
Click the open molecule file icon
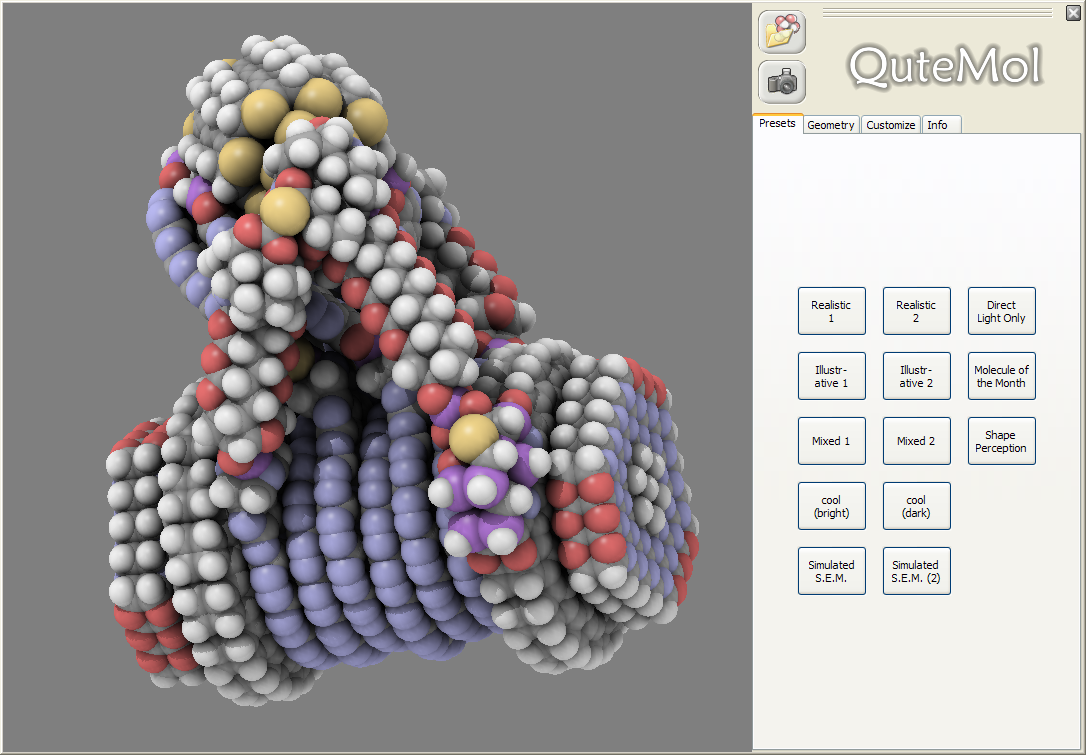781,32
